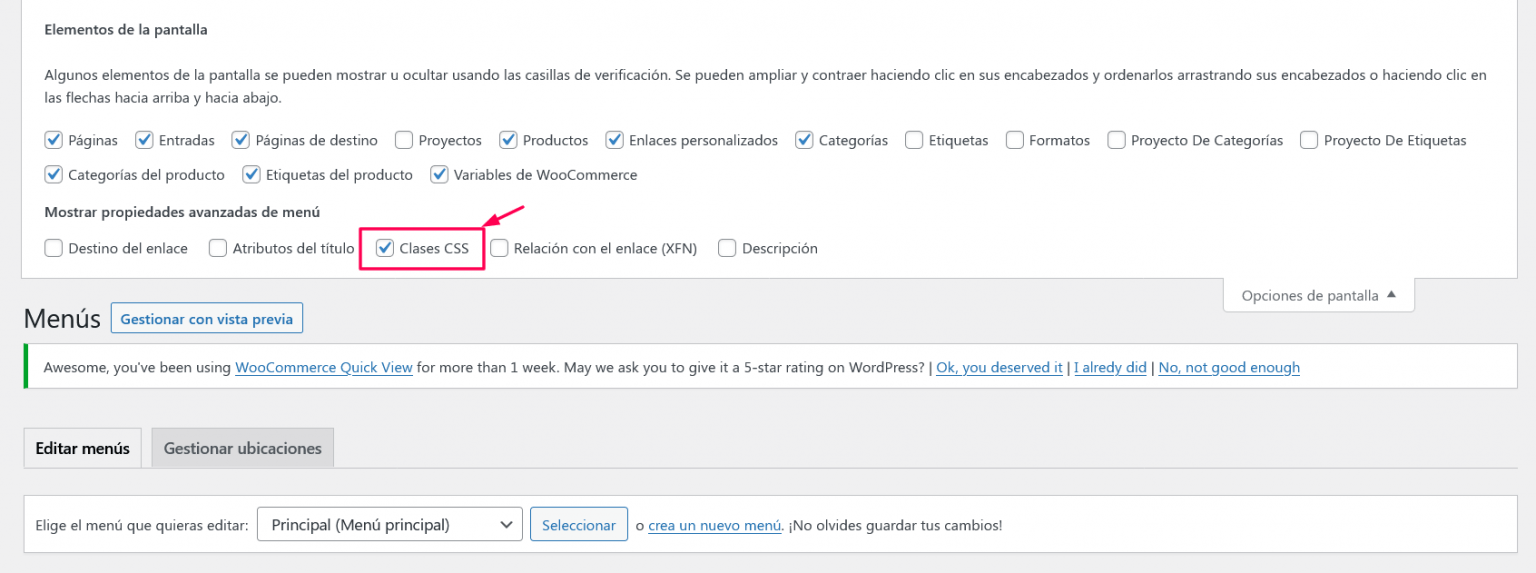The width and height of the screenshot is (1536, 573).
Task: Enable the Formatos checkbox
Action: (x=1015, y=140)
